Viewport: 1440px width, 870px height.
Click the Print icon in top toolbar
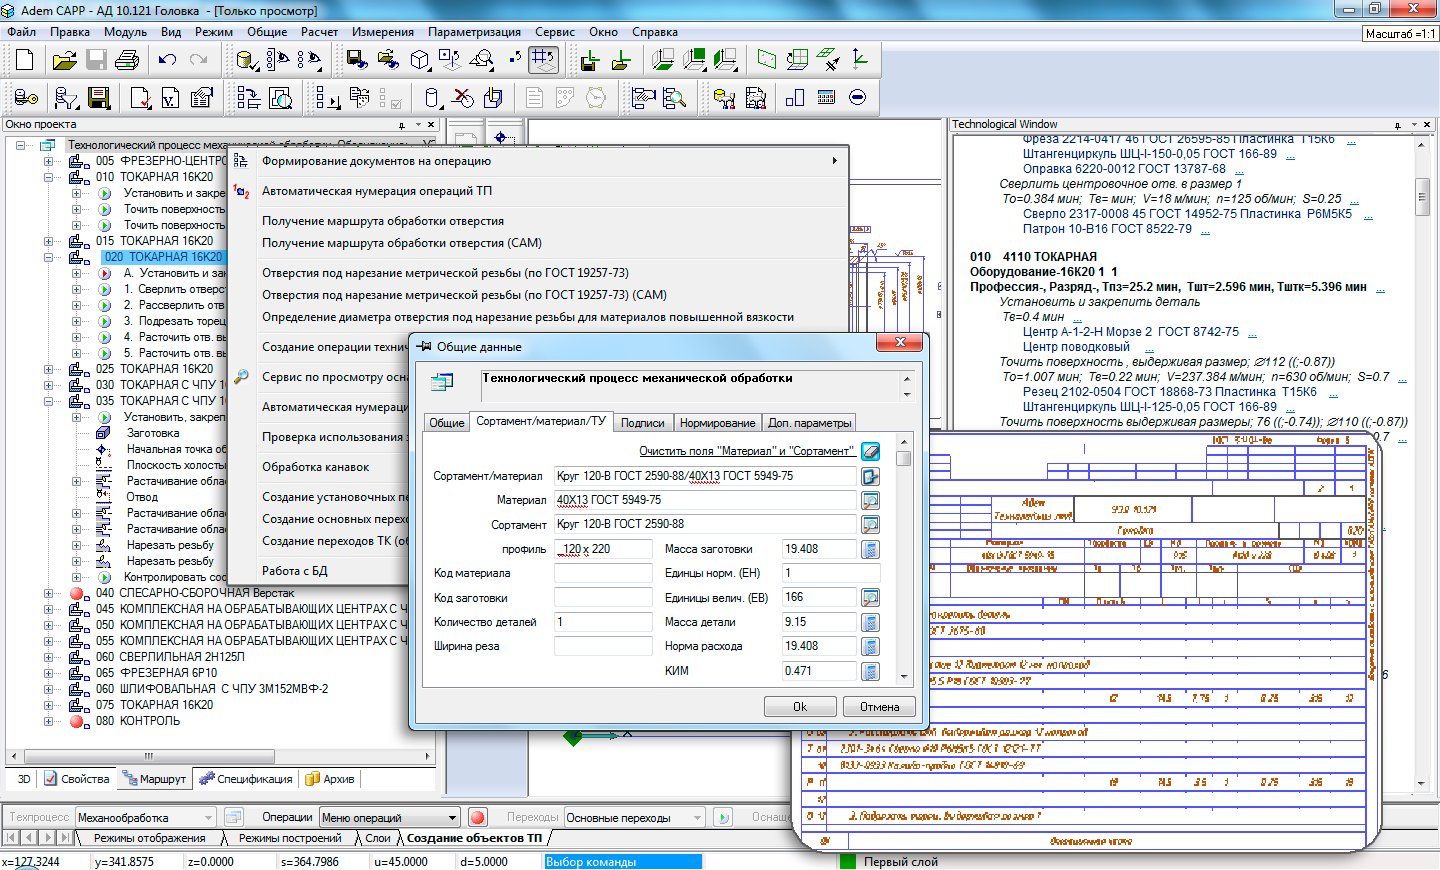coord(127,60)
